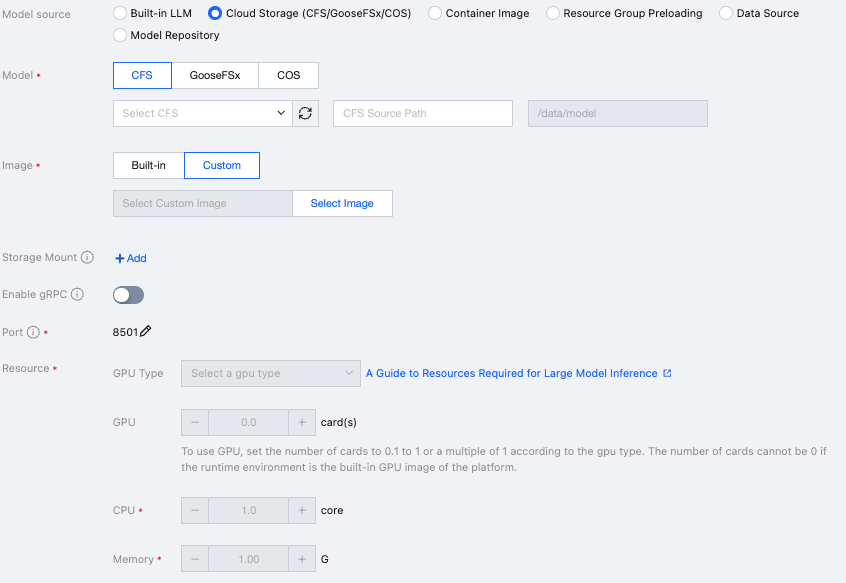The height and width of the screenshot is (583, 846).
Task: Select the Model Repository radio option
Action: (x=121, y=35)
